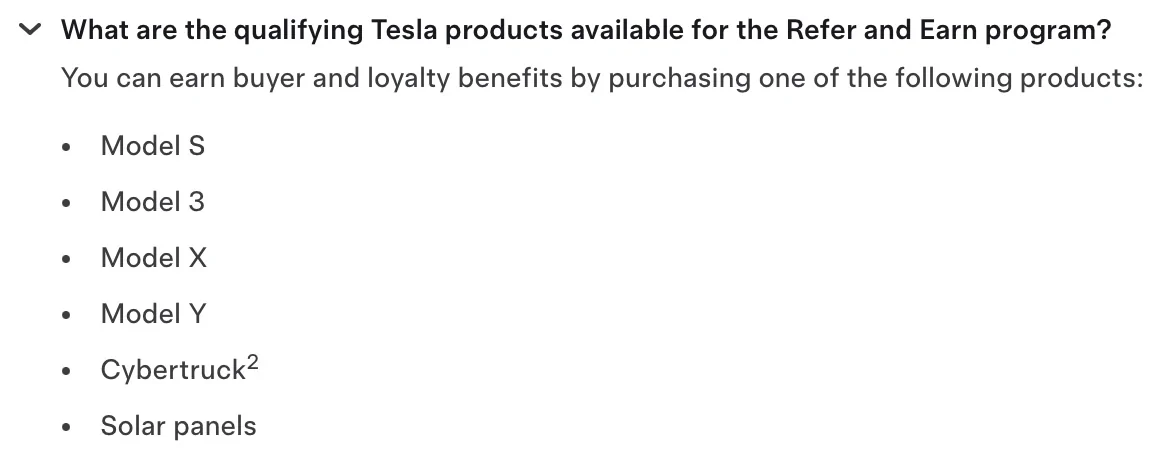Image resolution: width=1168 pixels, height=460 pixels.
Task: Click the bullet beside Model 3
Action: click(67, 203)
